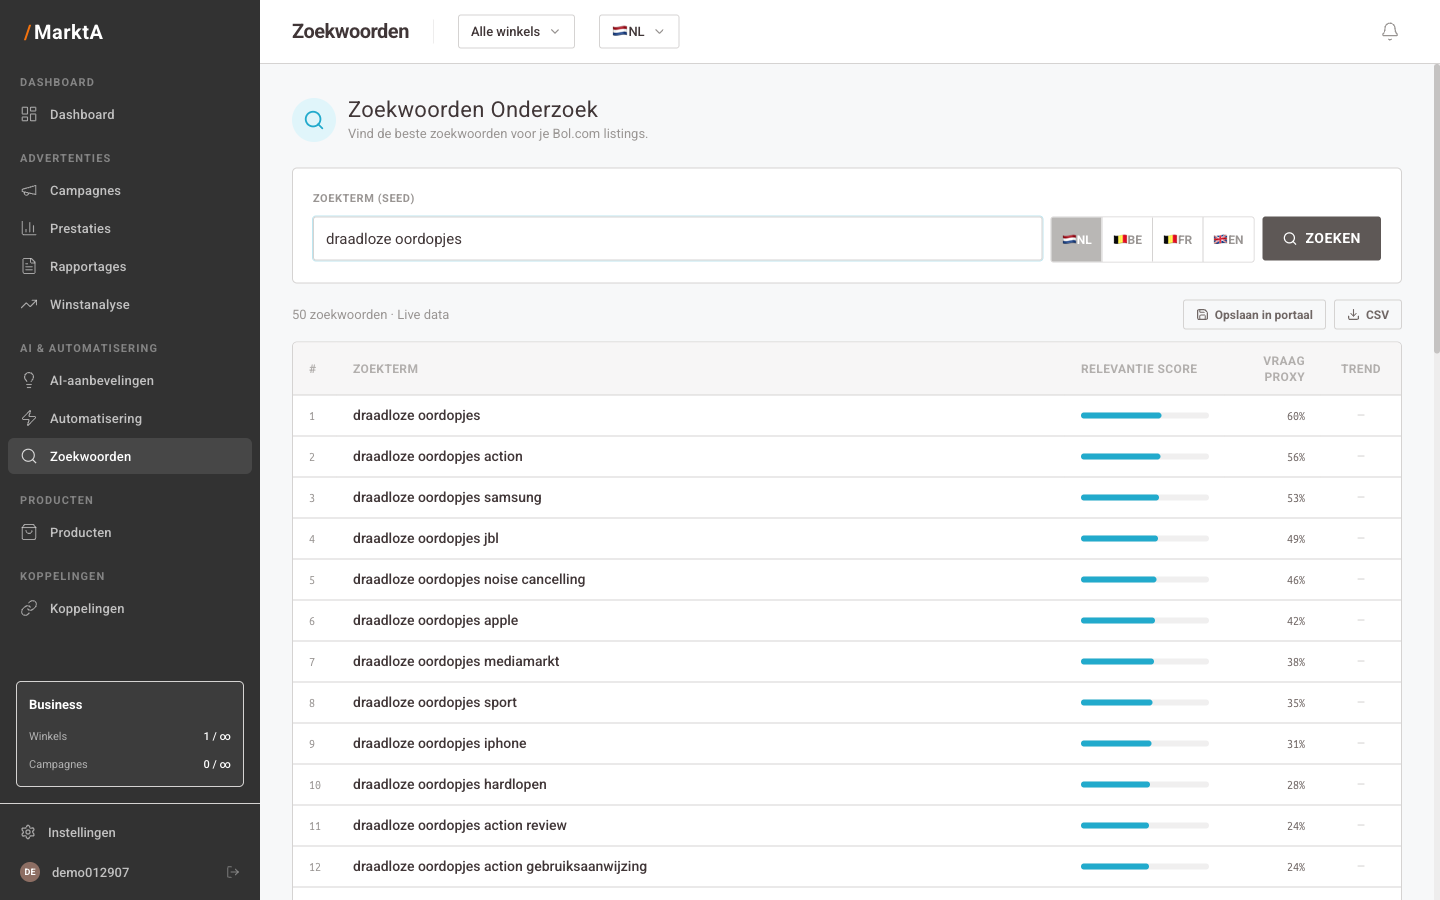Viewport: 1440px width, 900px height.
Task: Select the BE language toggle
Action: (x=1127, y=239)
